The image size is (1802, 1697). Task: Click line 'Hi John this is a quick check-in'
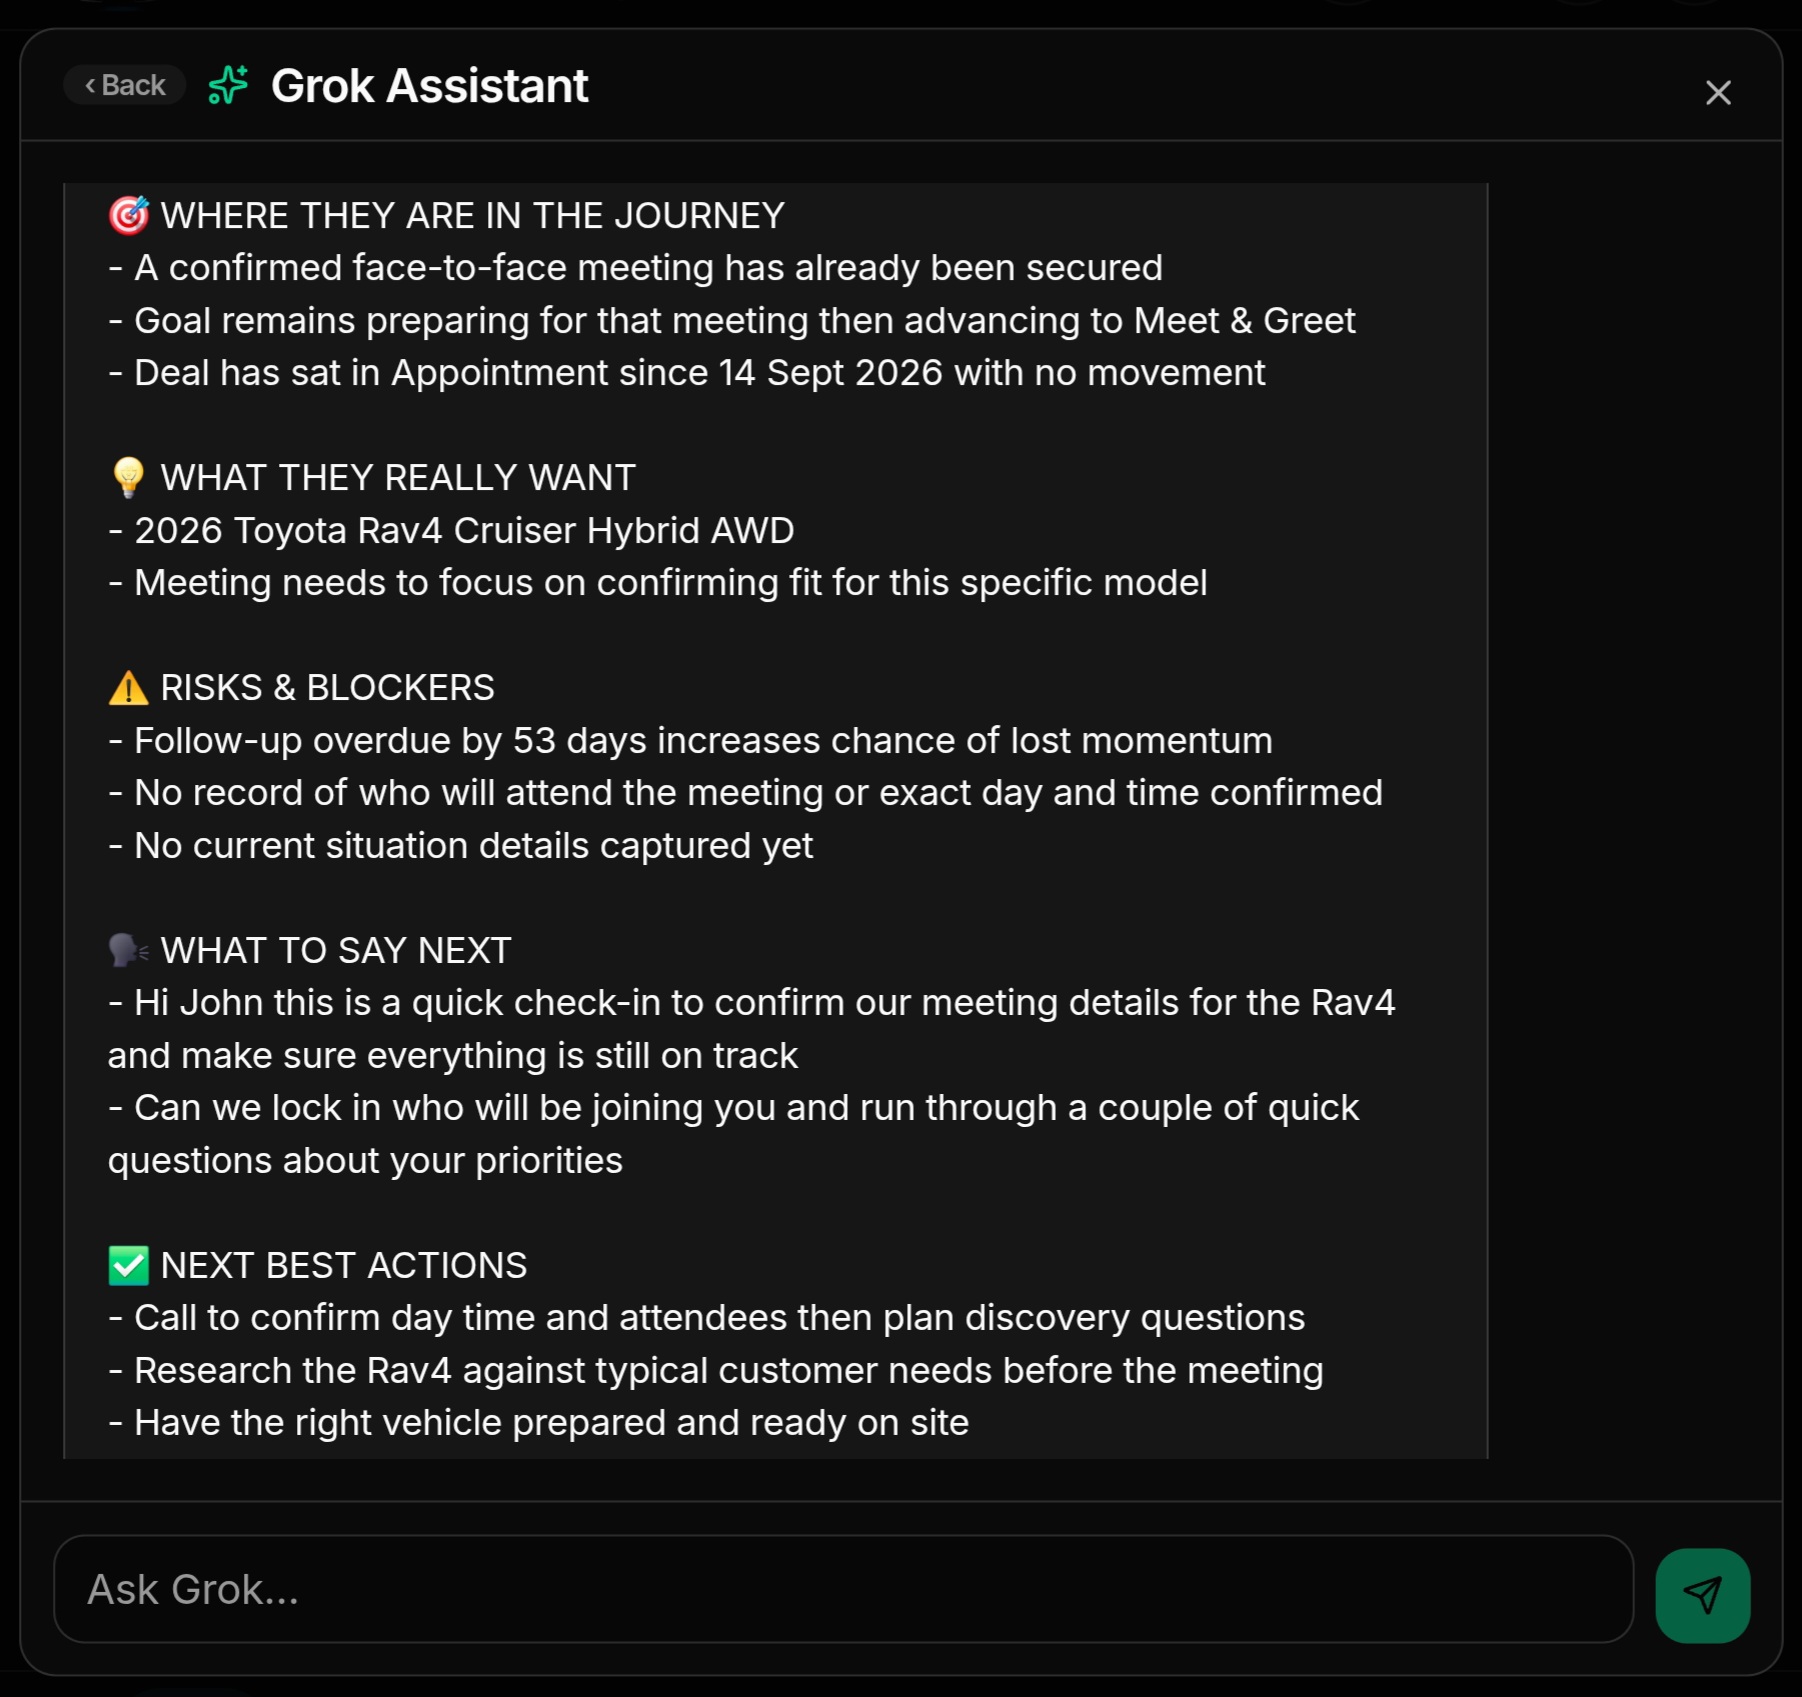pyautogui.click(x=751, y=1029)
